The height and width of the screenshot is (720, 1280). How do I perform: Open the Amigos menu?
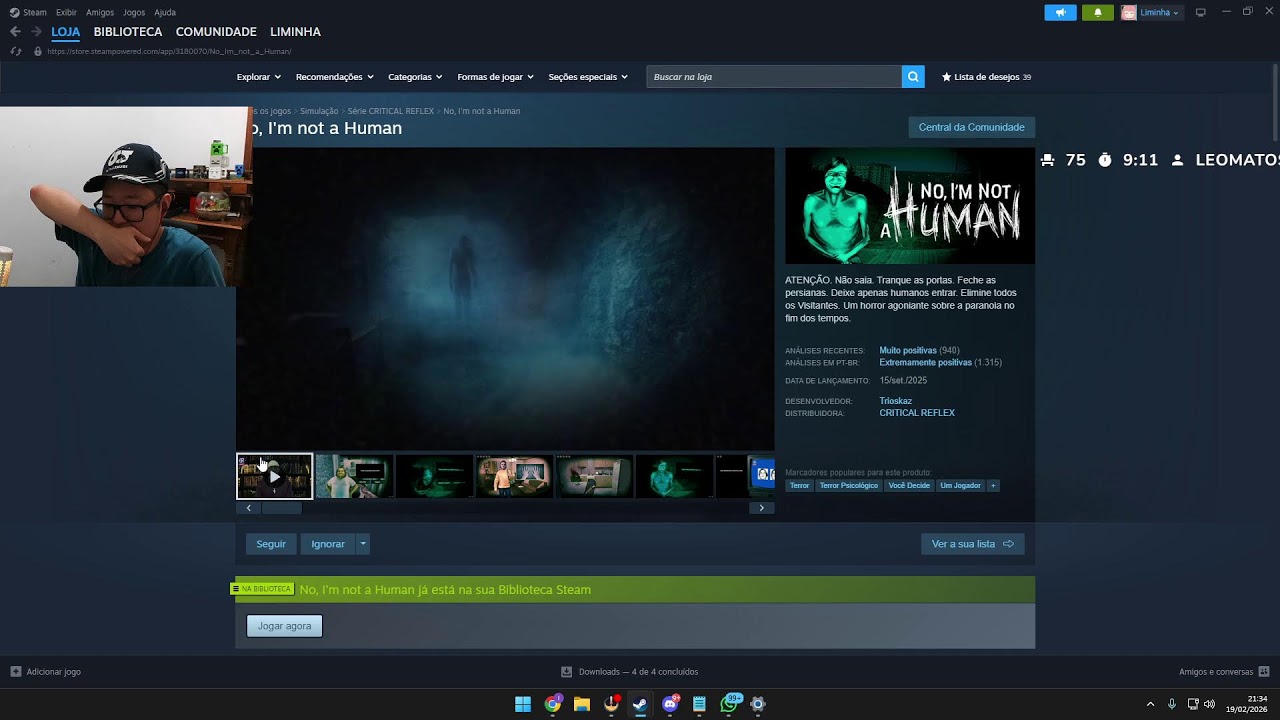(x=100, y=13)
